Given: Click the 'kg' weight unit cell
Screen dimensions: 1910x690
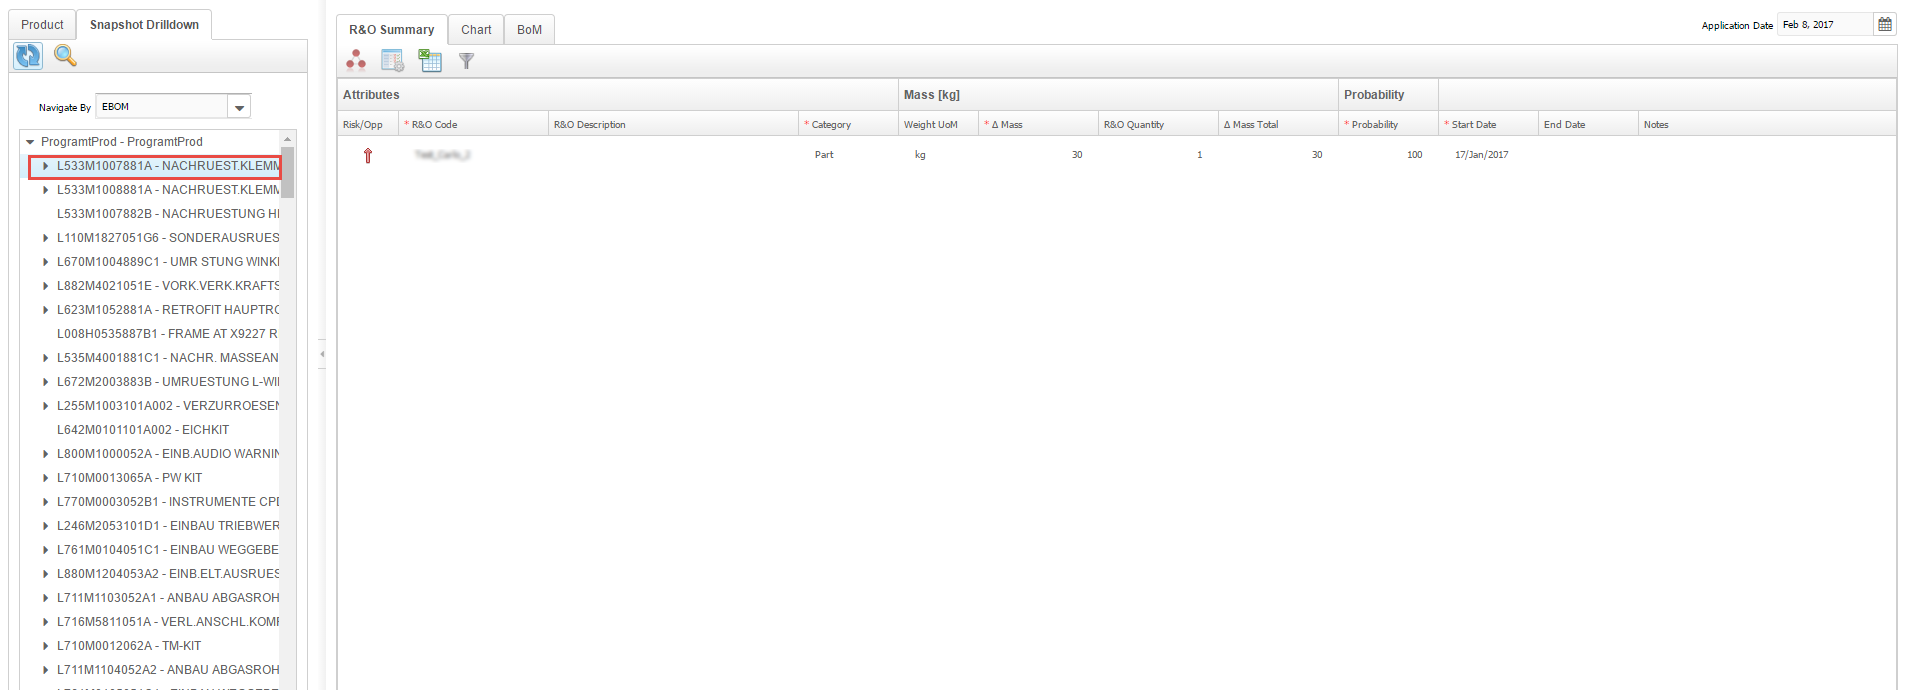Looking at the screenshot, I should click(920, 155).
